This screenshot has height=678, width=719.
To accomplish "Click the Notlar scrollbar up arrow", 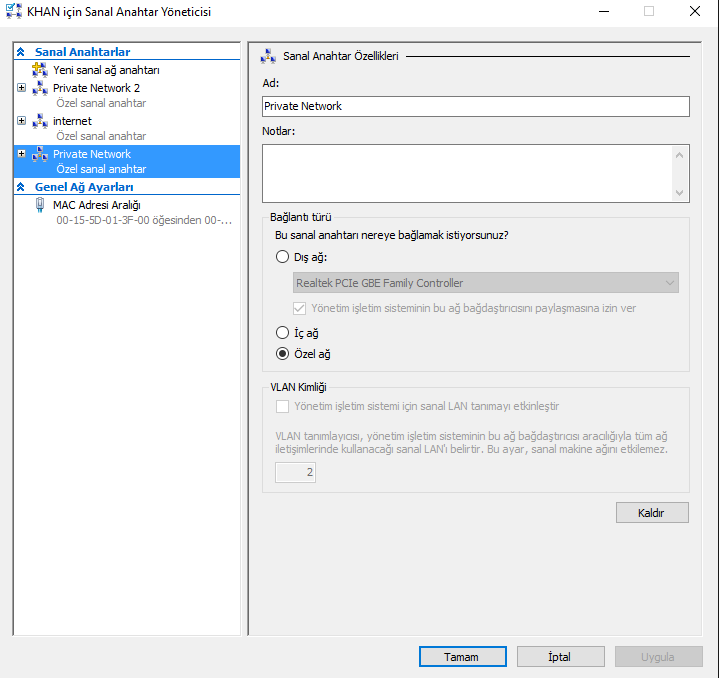I will (680, 155).
